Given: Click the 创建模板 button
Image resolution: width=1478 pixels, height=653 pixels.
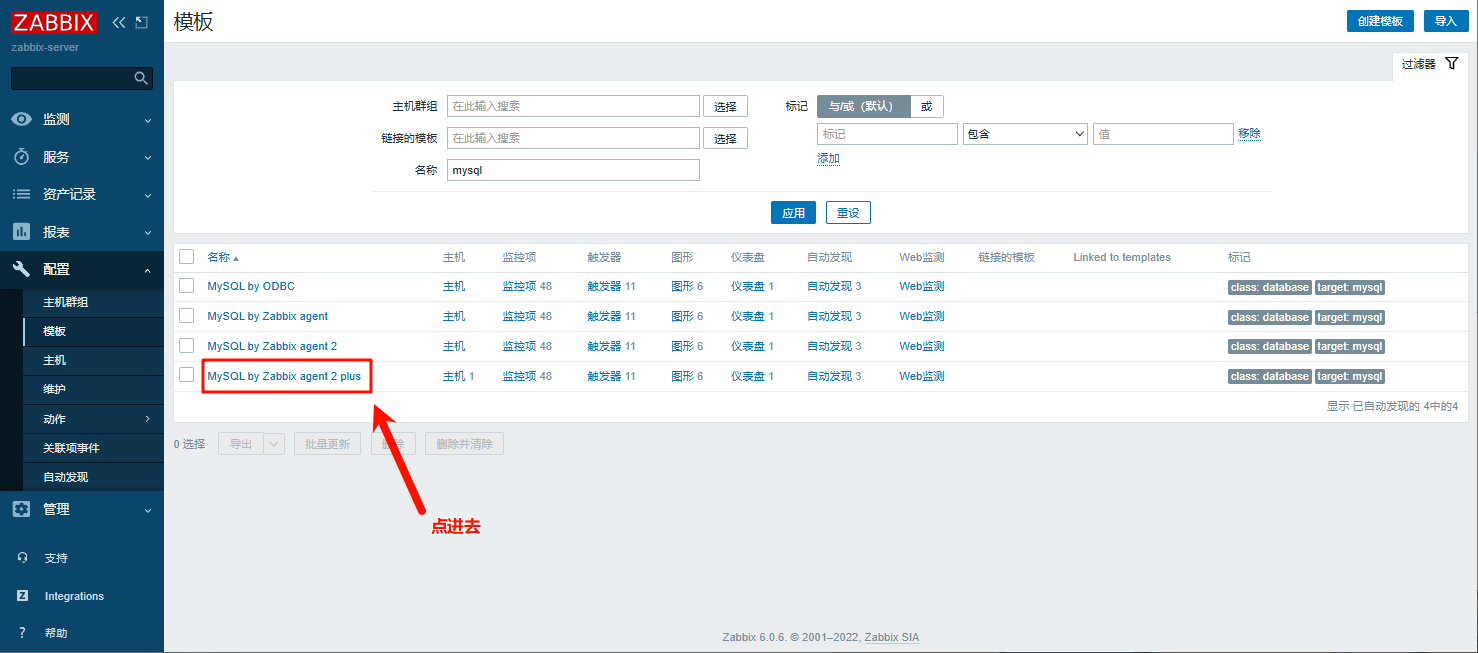Looking at the screenshot, I should click(1381, 21).
